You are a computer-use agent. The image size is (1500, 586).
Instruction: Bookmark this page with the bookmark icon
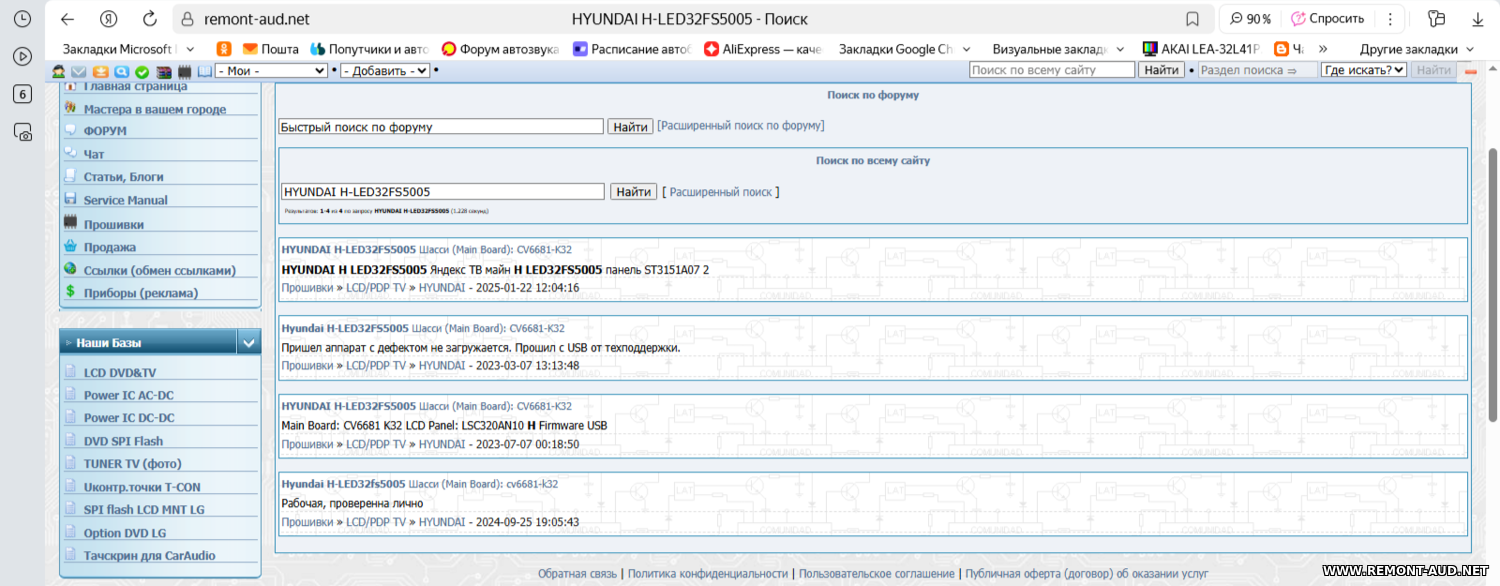[x=1192, y=19]
